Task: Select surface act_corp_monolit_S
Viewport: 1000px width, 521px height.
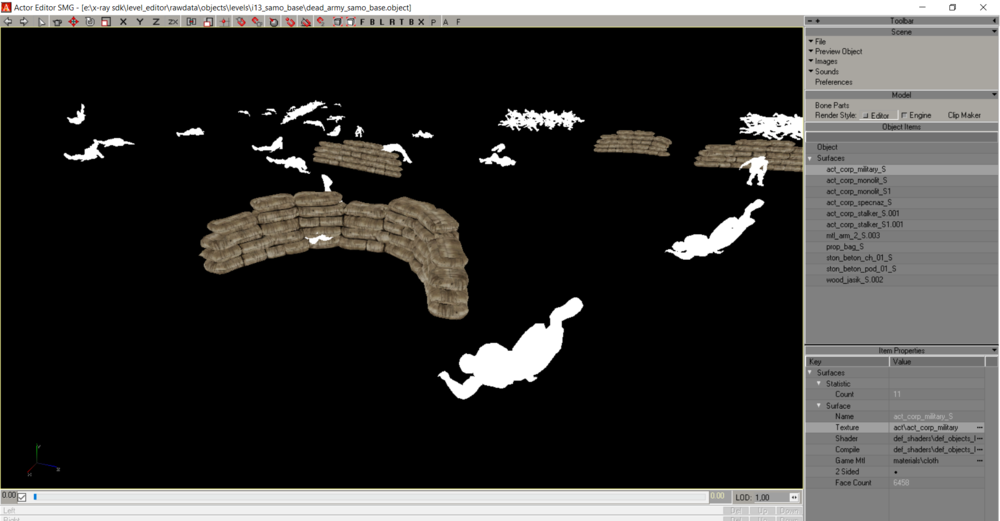Action: [x=857, y=180]
